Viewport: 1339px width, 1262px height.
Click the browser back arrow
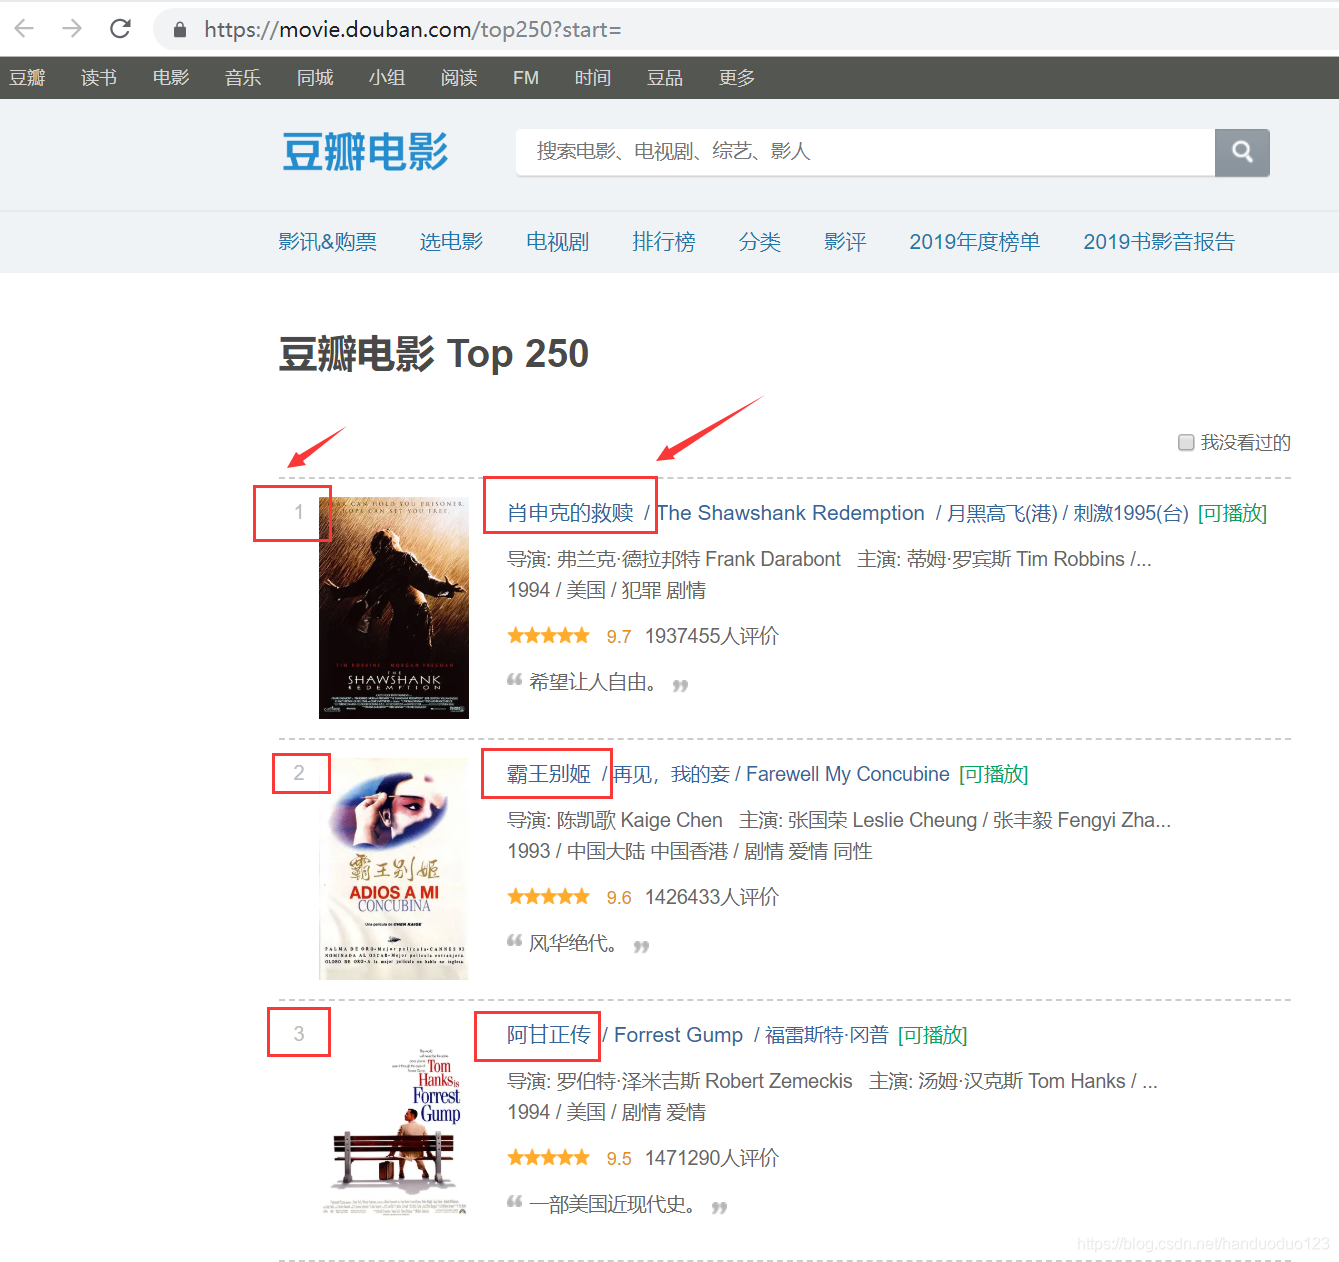click(x=24, y=29)
